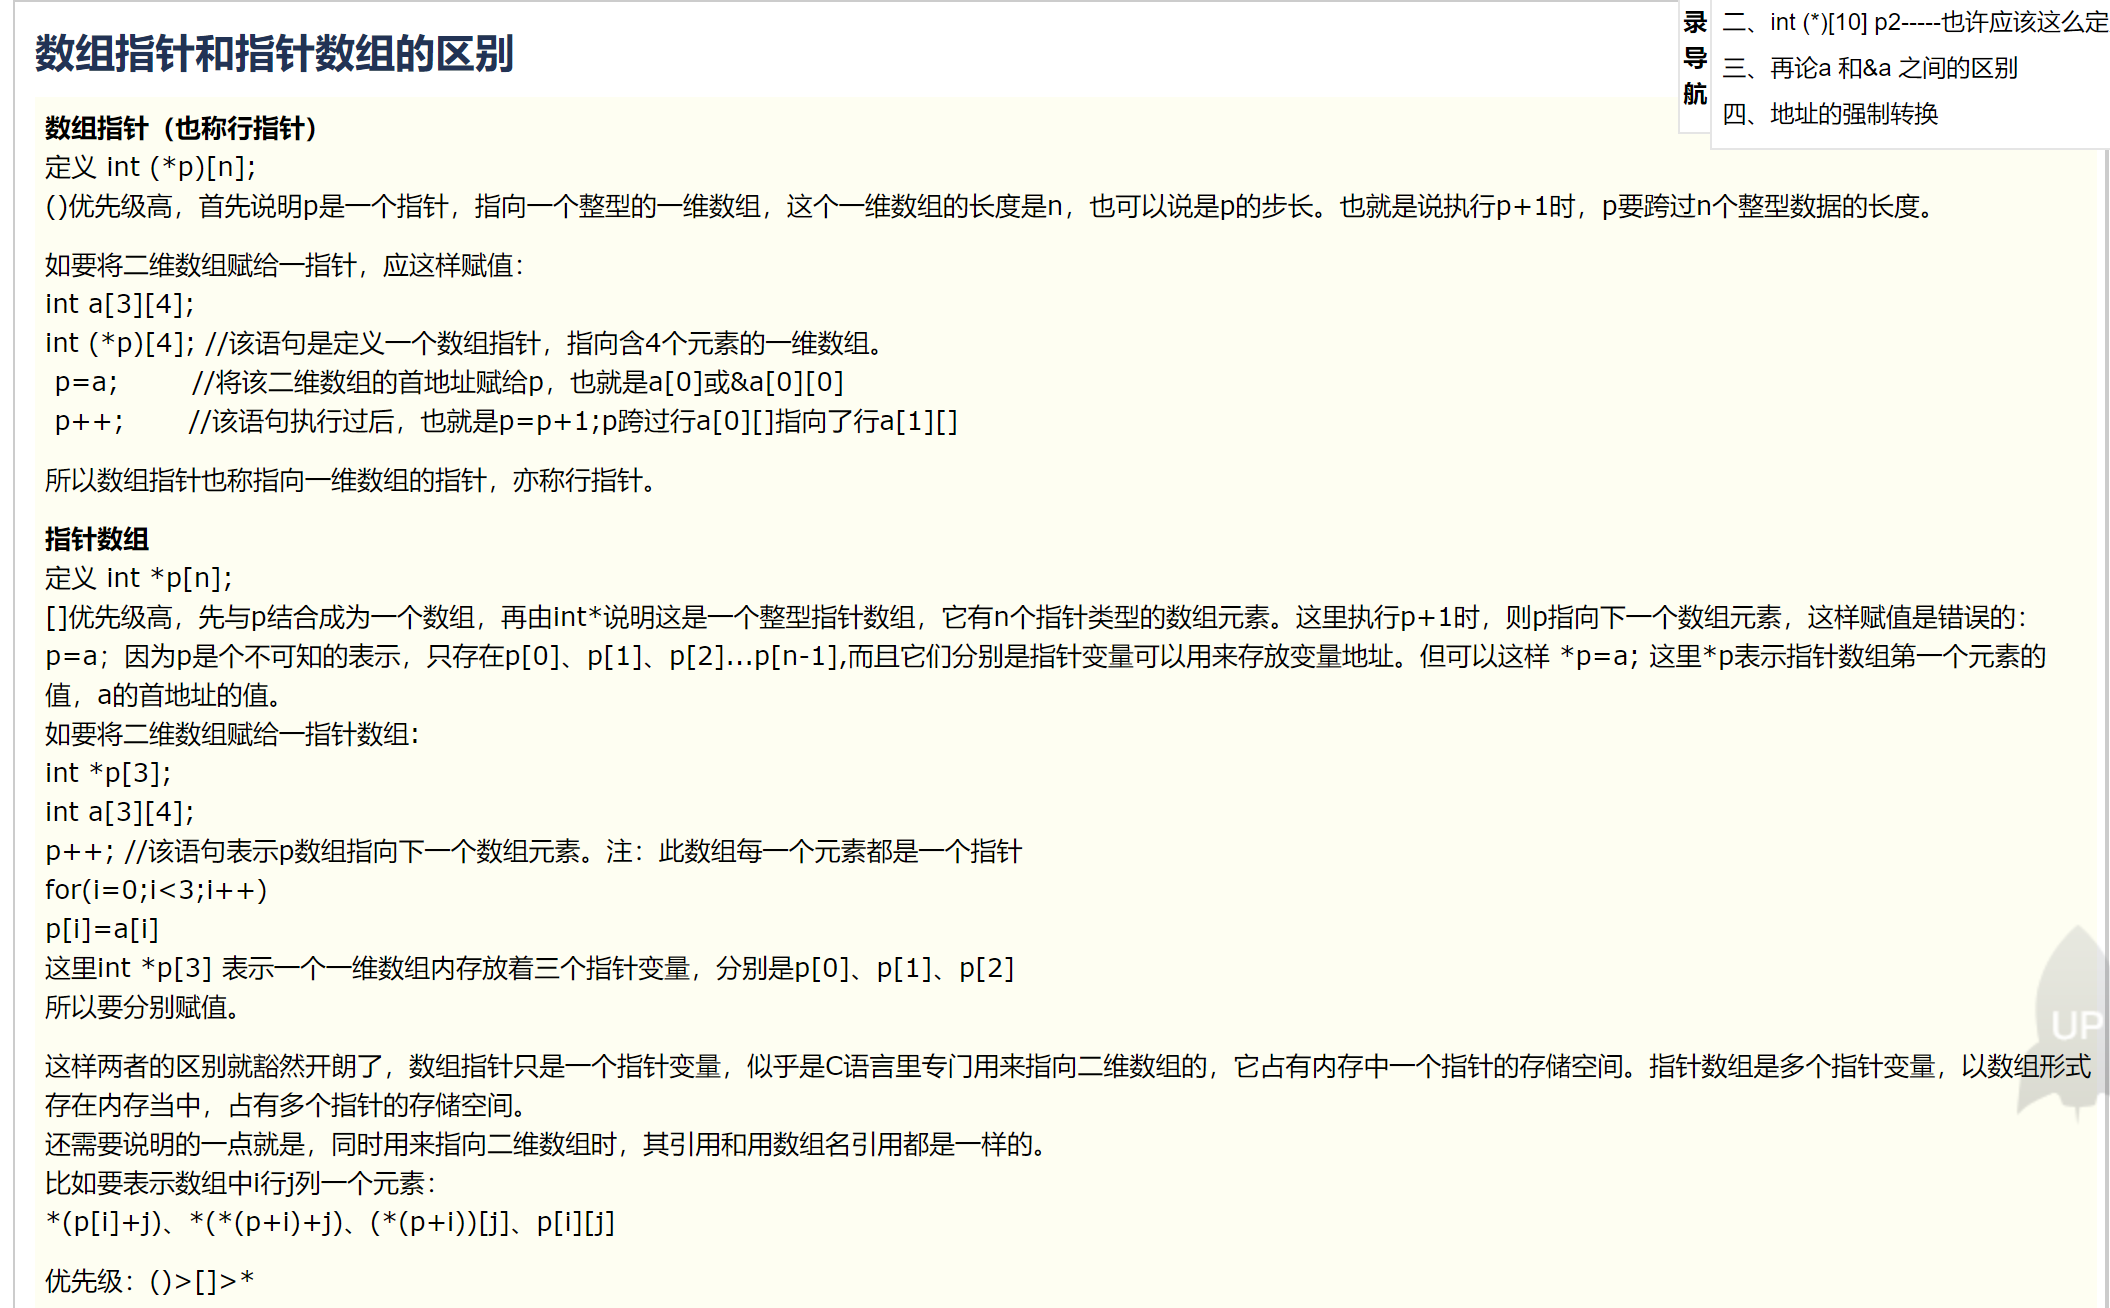The height and width of the screenshot is (1308, 2110).
Task: Click code line int (*p)[4]; with comment
Action: point(465,343)
